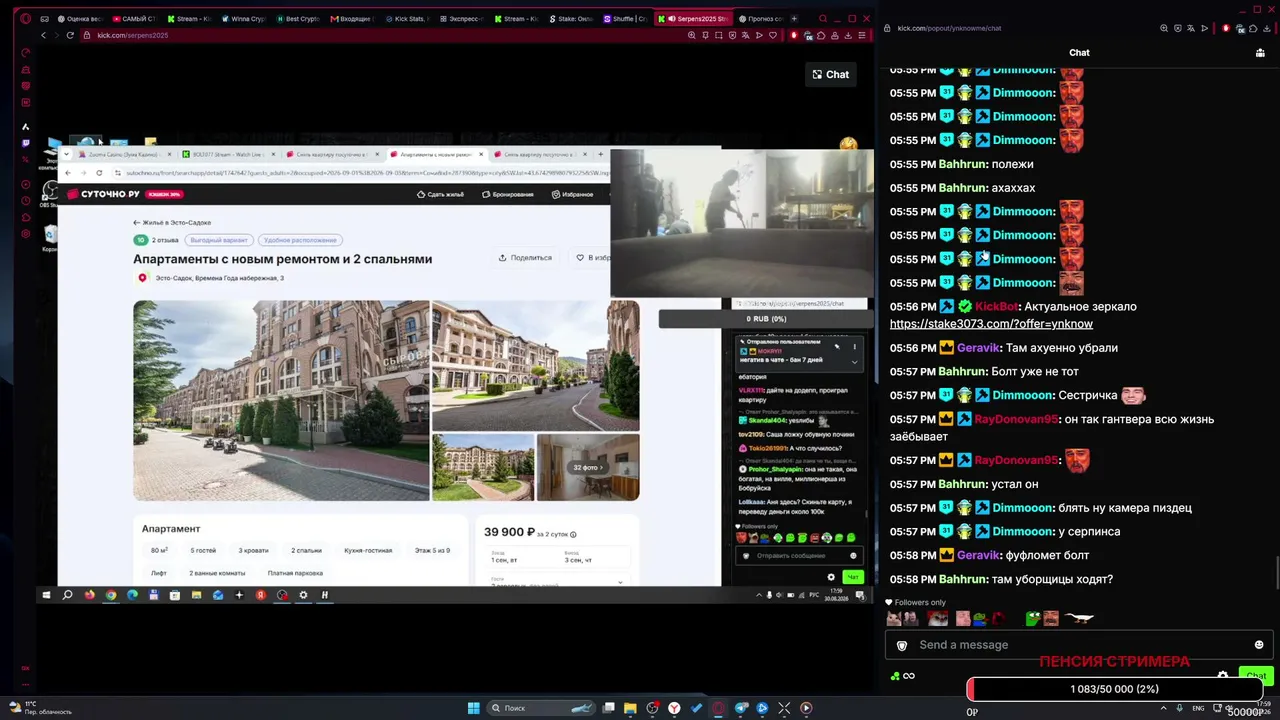Open the 32 фото gallery thumbnail
This screenshot has width=1280, height=720.
588,467
